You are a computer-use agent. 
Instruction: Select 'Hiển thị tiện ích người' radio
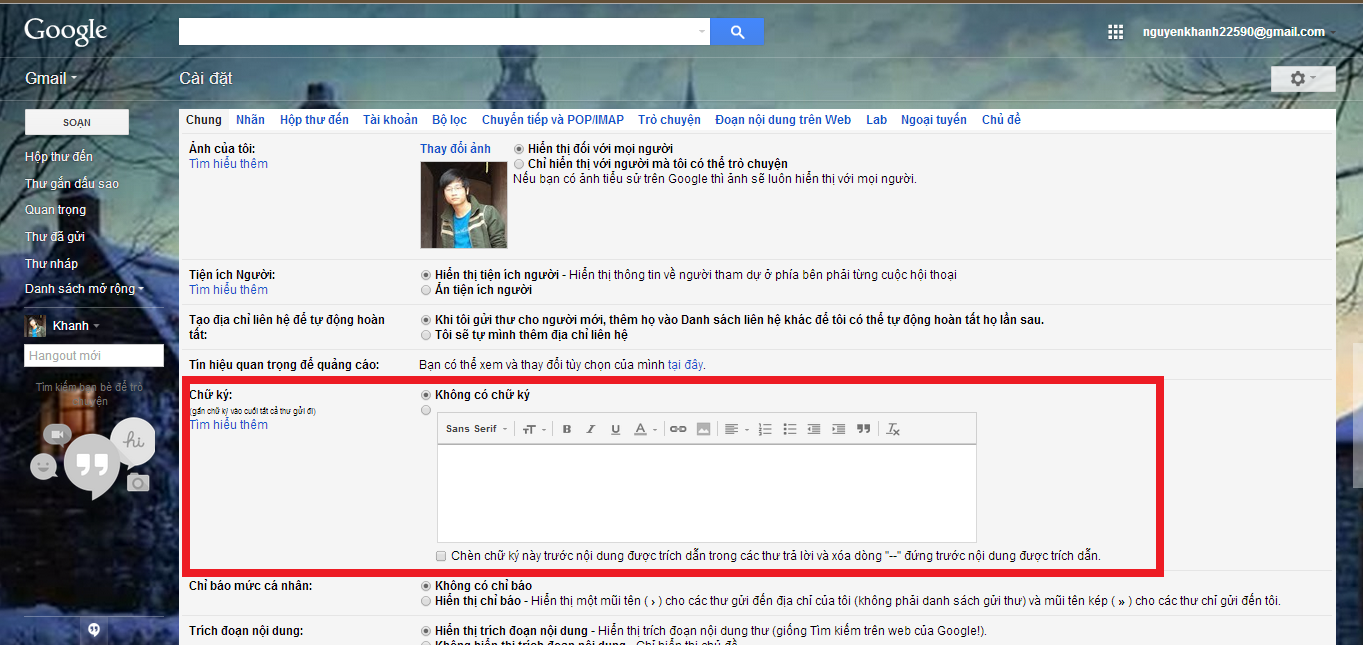pos(427,275)
